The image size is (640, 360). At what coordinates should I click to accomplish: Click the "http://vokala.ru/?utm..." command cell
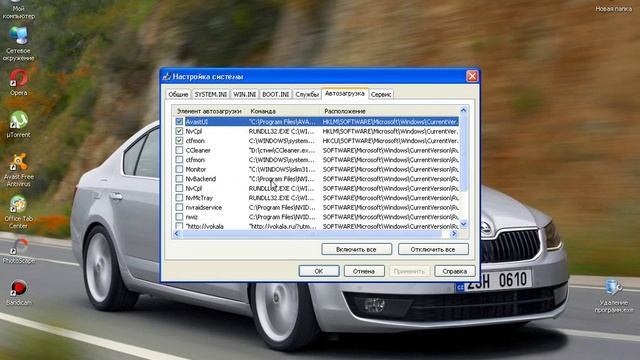click(x=282, y=226)
